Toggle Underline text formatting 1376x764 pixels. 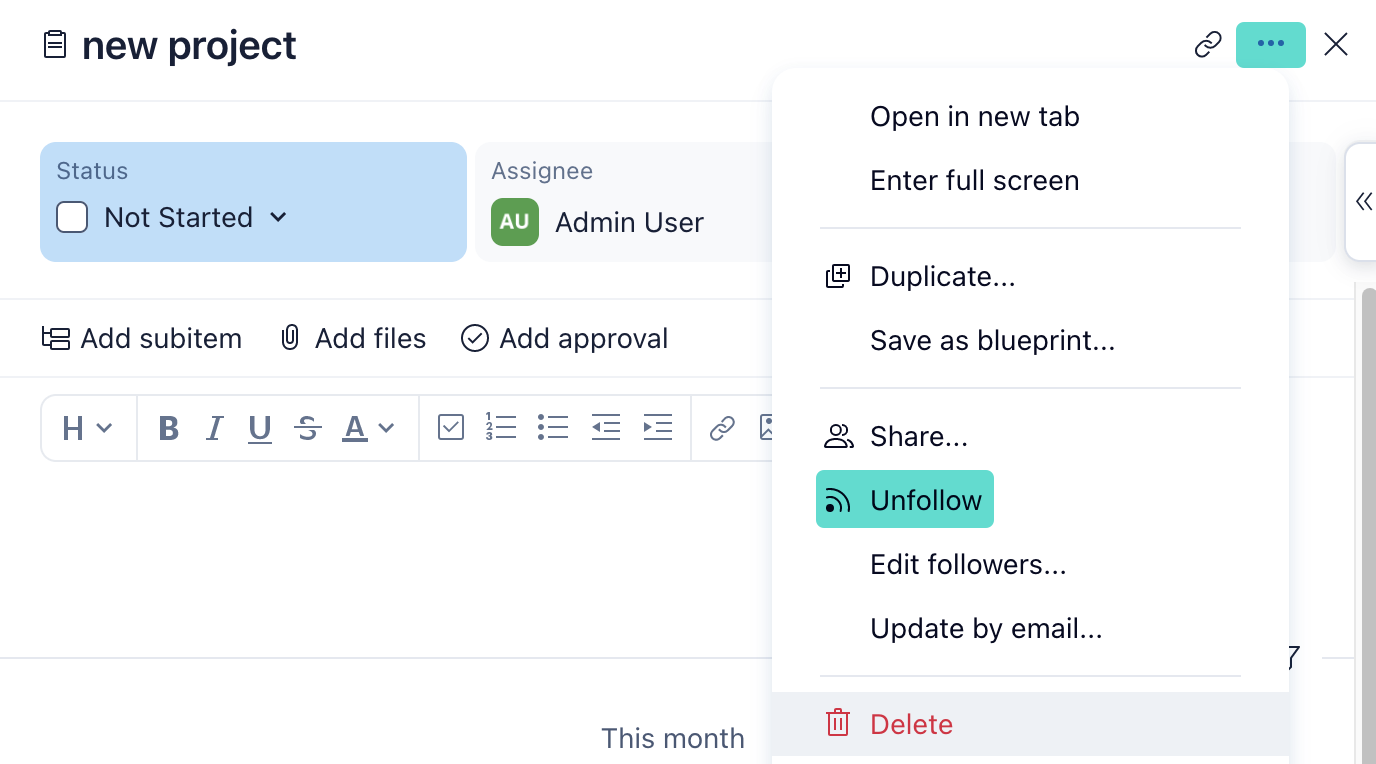[x=260, y=429]
